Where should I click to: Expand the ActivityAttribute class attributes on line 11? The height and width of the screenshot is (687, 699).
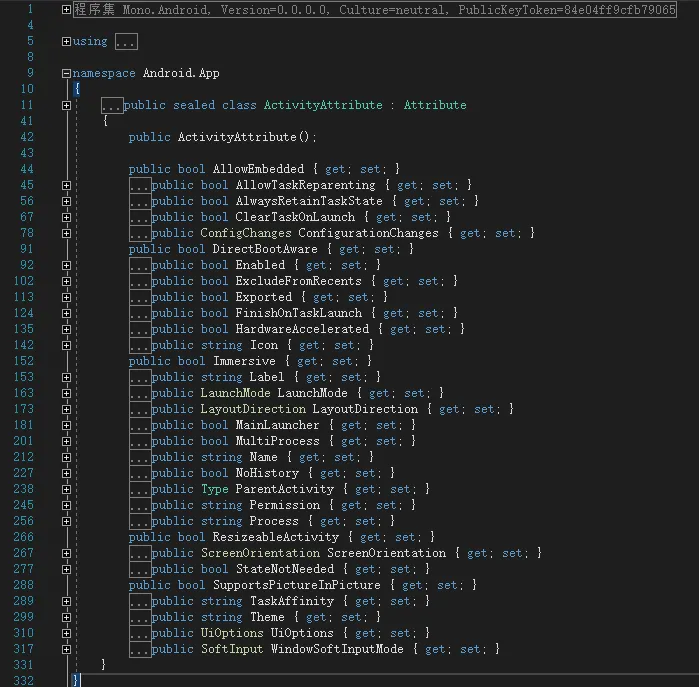pyautogui.click(x=66, y=105)
